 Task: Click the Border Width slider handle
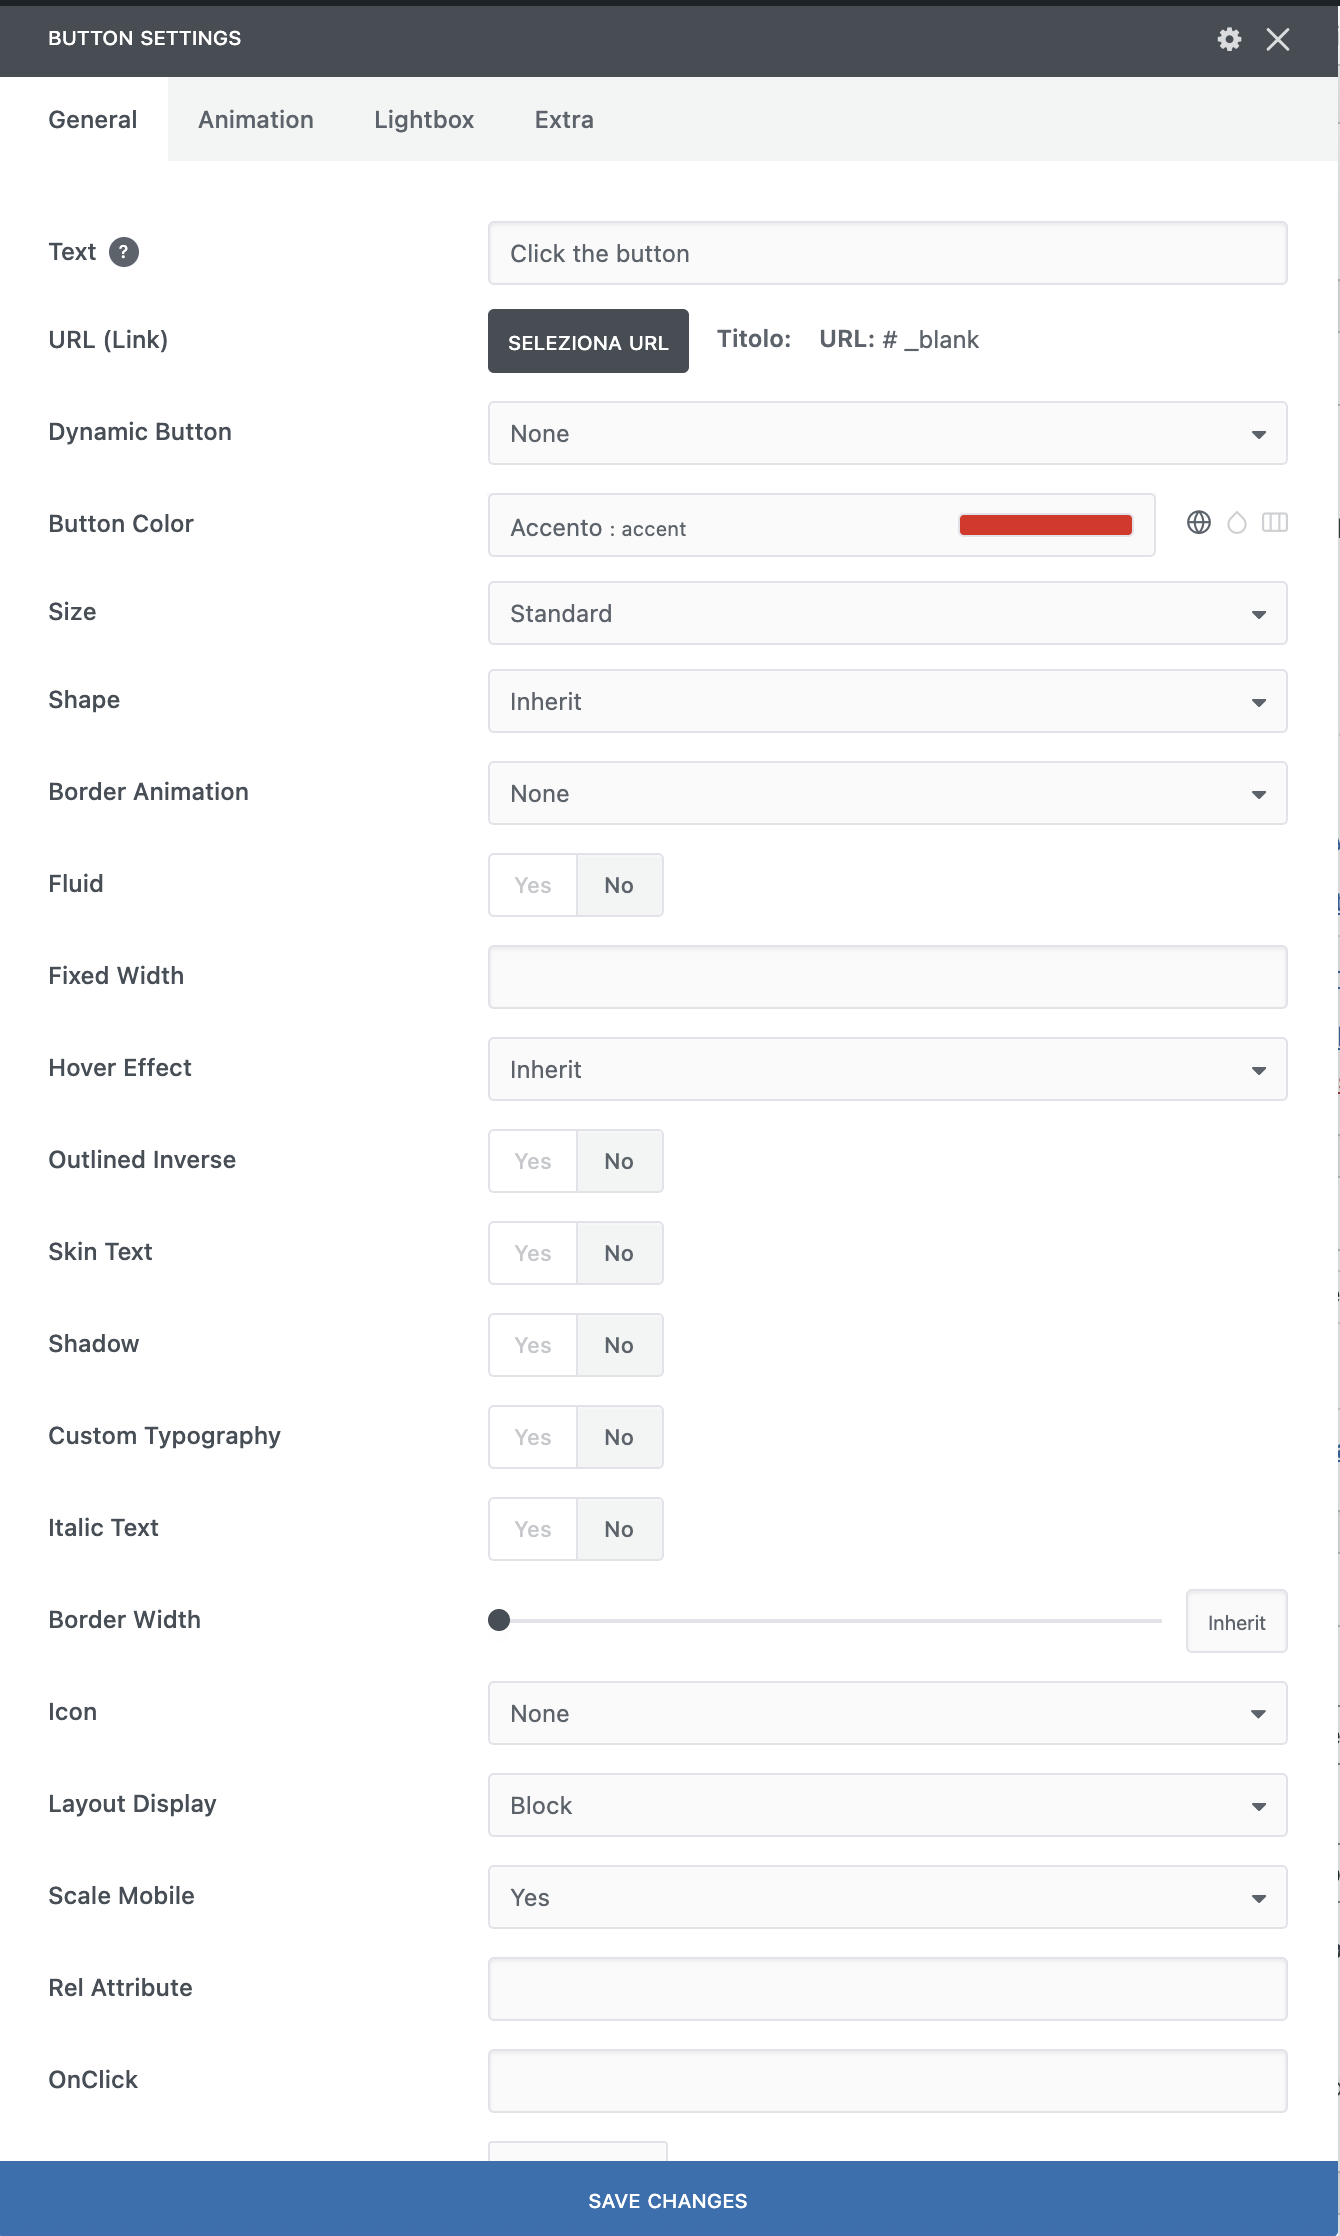[x=499, y=1620]
